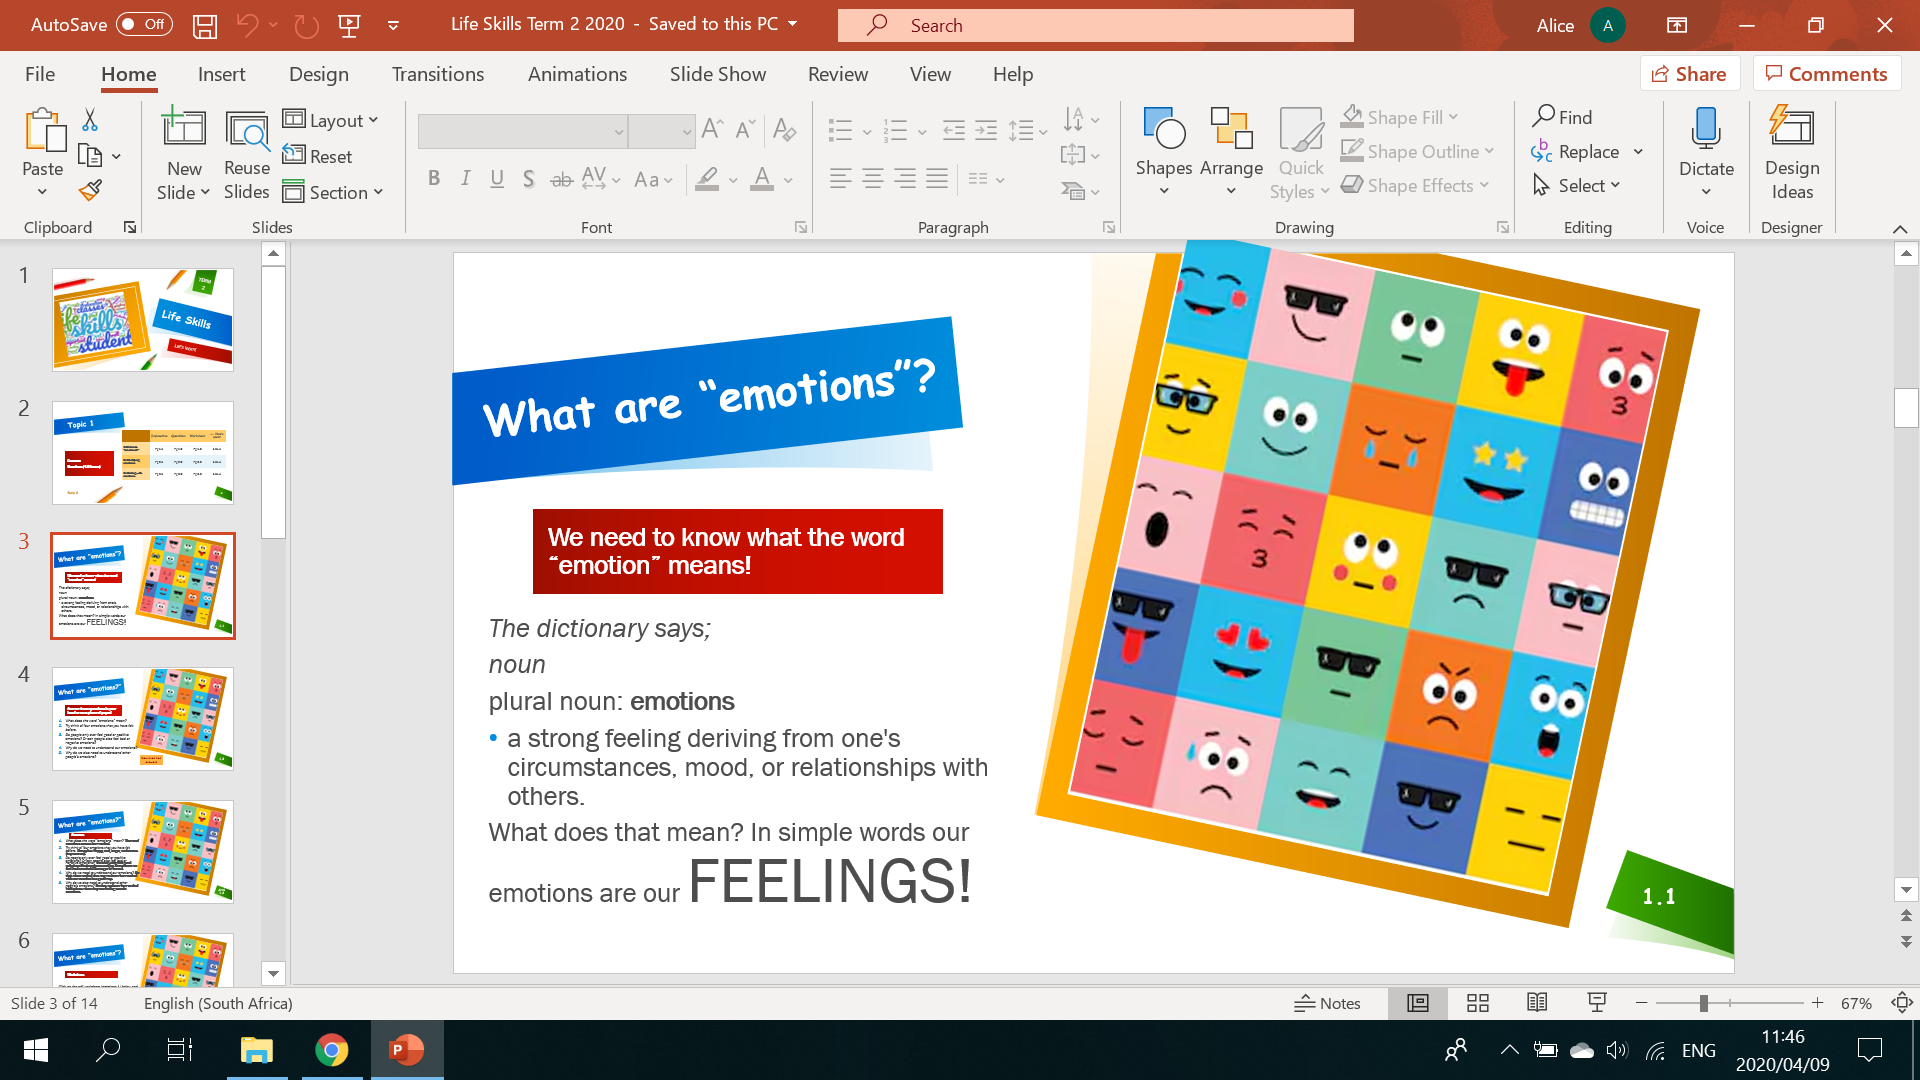Screen dimensions: 1920x1080
Task: Toggle Notes pane from status bar
Action: (x=1327, y=1003)
